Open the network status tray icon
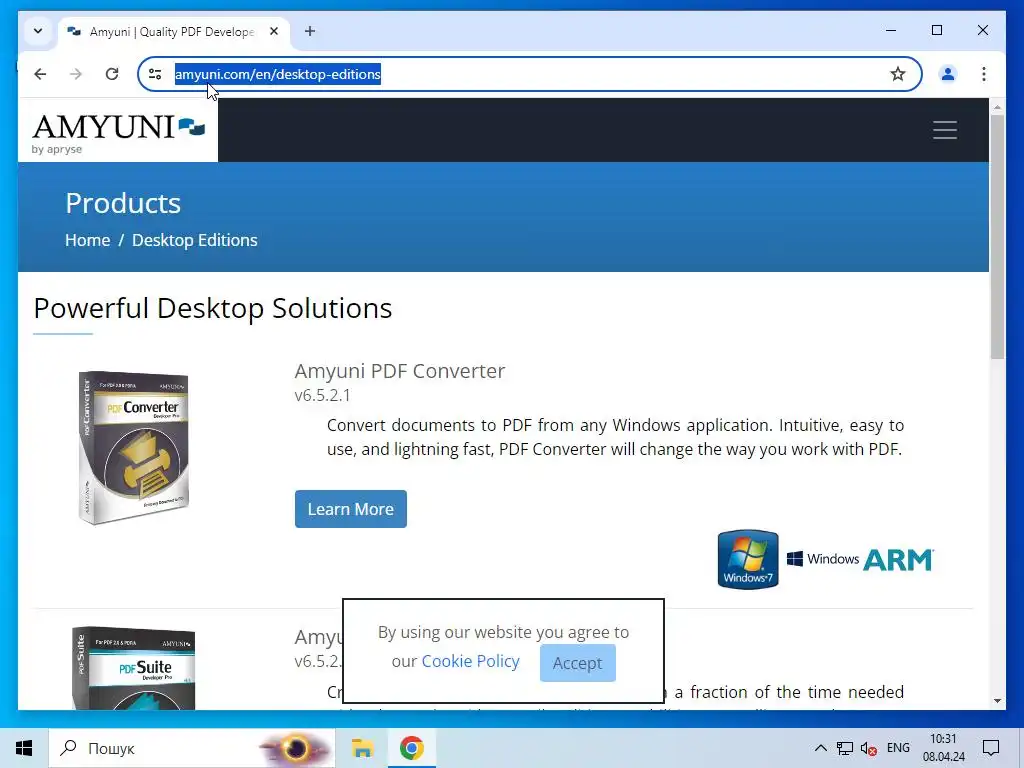The image size is (1024, 768). pyautogui.click(x=845, y=748)
